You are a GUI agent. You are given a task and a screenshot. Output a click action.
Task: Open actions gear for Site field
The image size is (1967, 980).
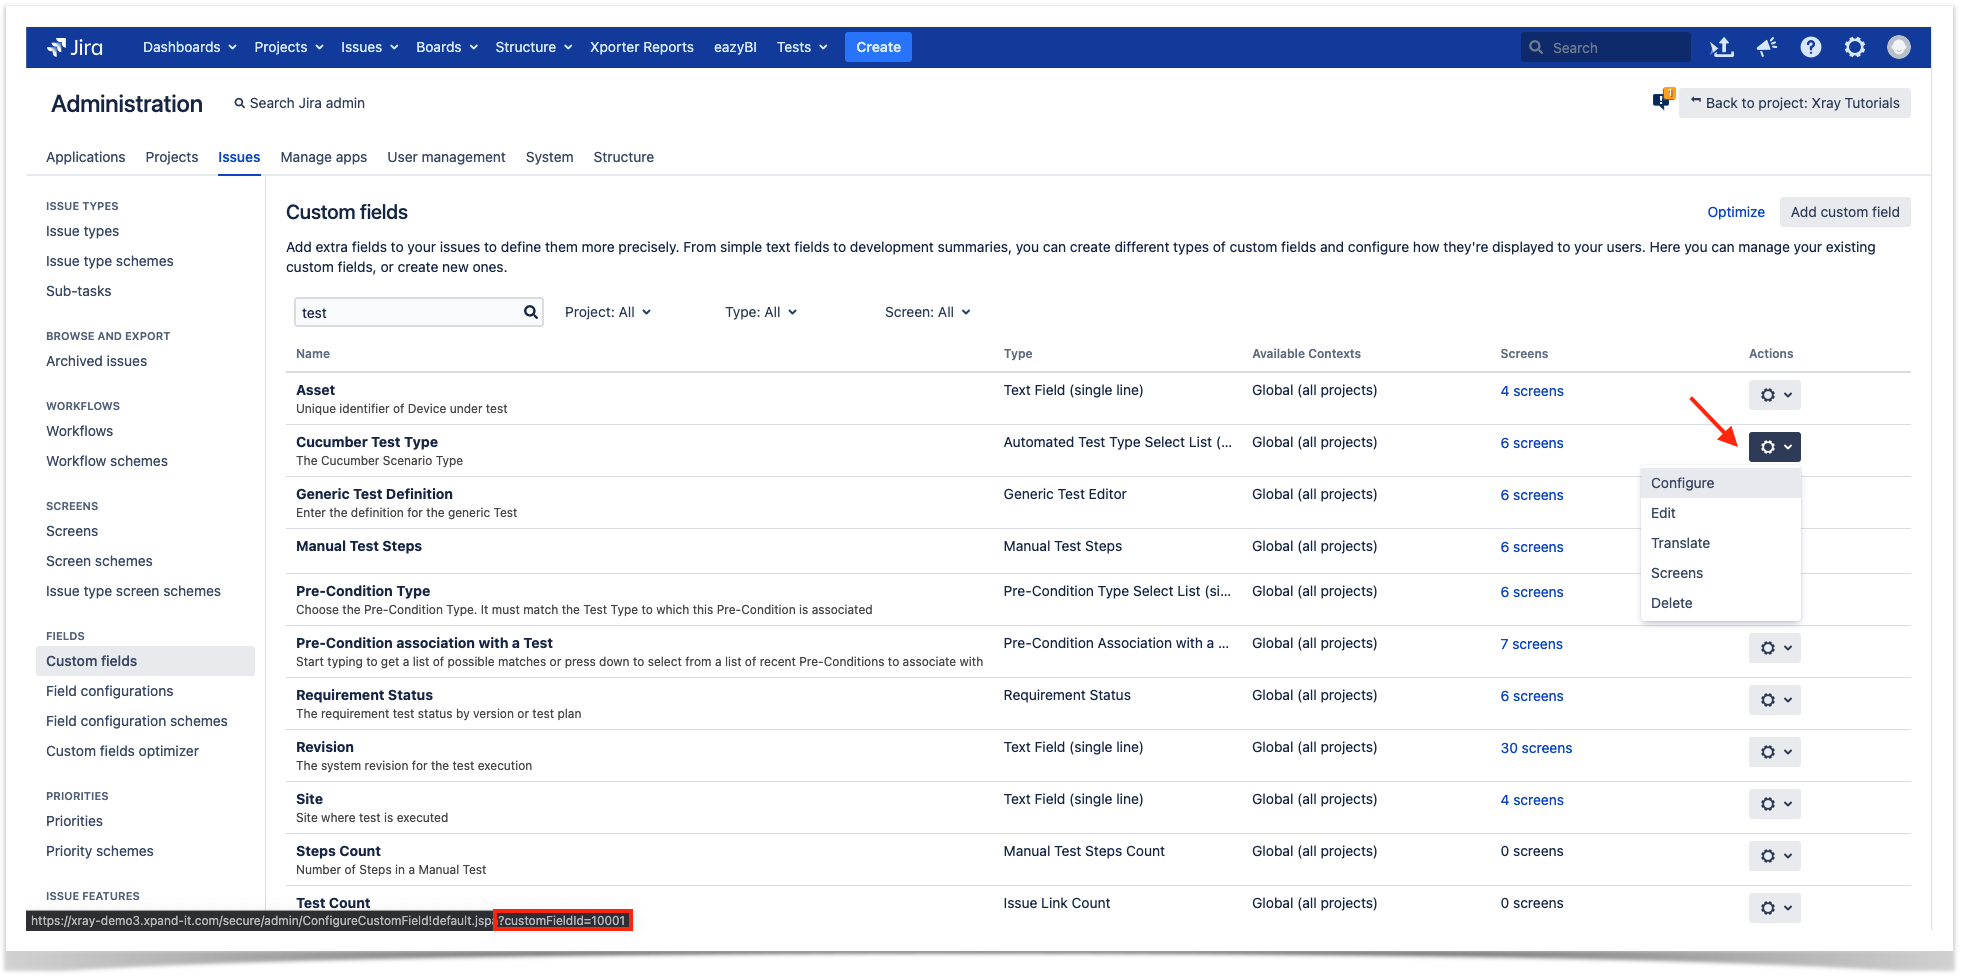[1774, 804]
